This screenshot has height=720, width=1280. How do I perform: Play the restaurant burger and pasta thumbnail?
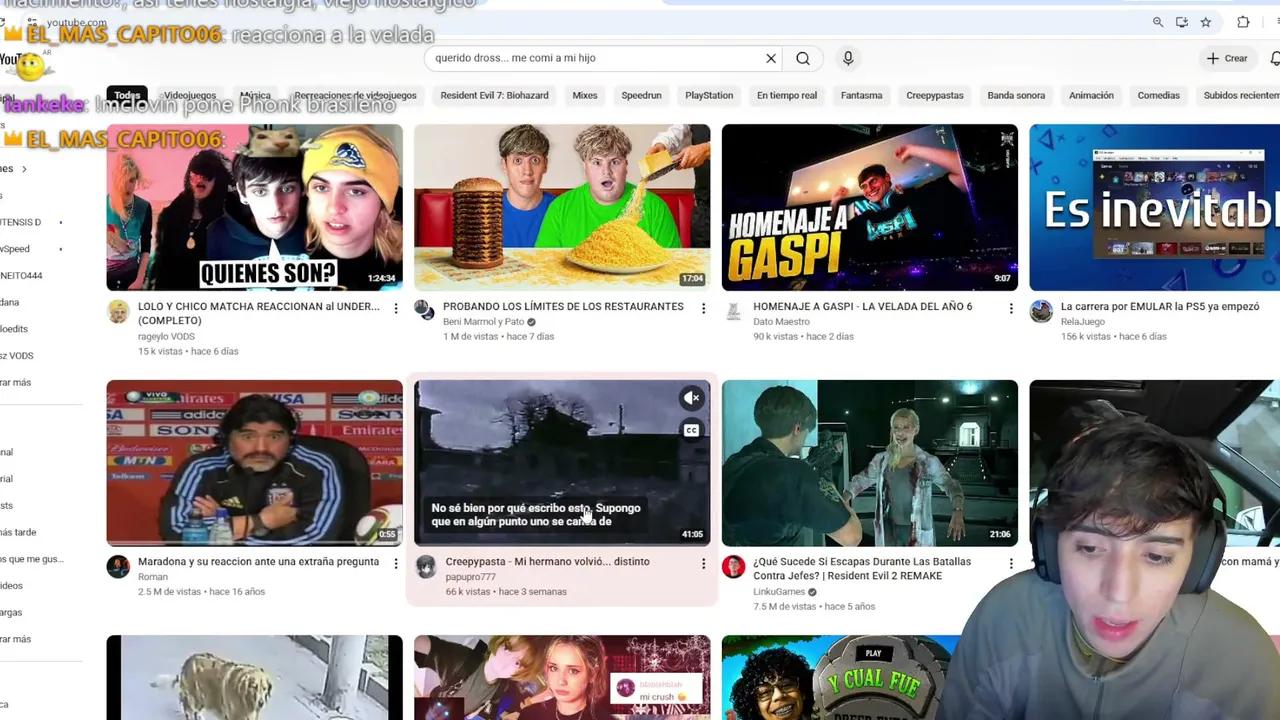point(562,207)
